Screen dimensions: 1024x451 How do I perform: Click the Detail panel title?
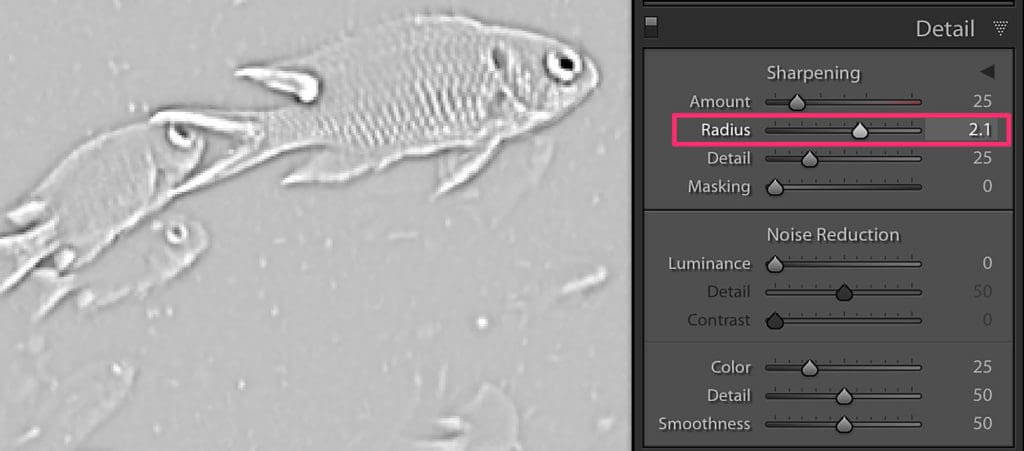pos(944,29)
